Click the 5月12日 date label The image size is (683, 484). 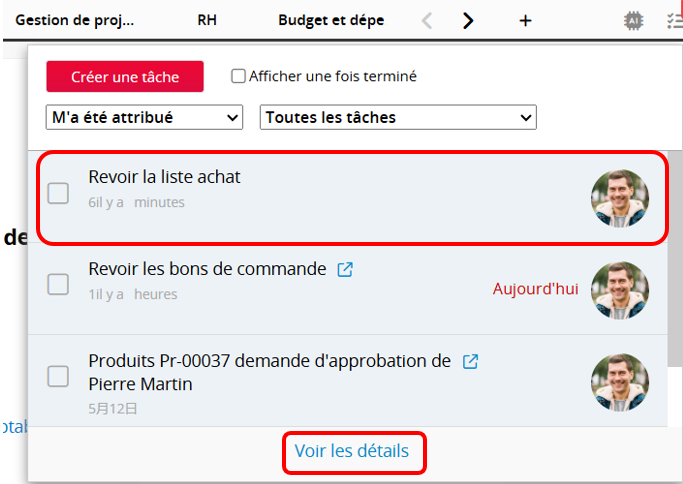[113, 409]
